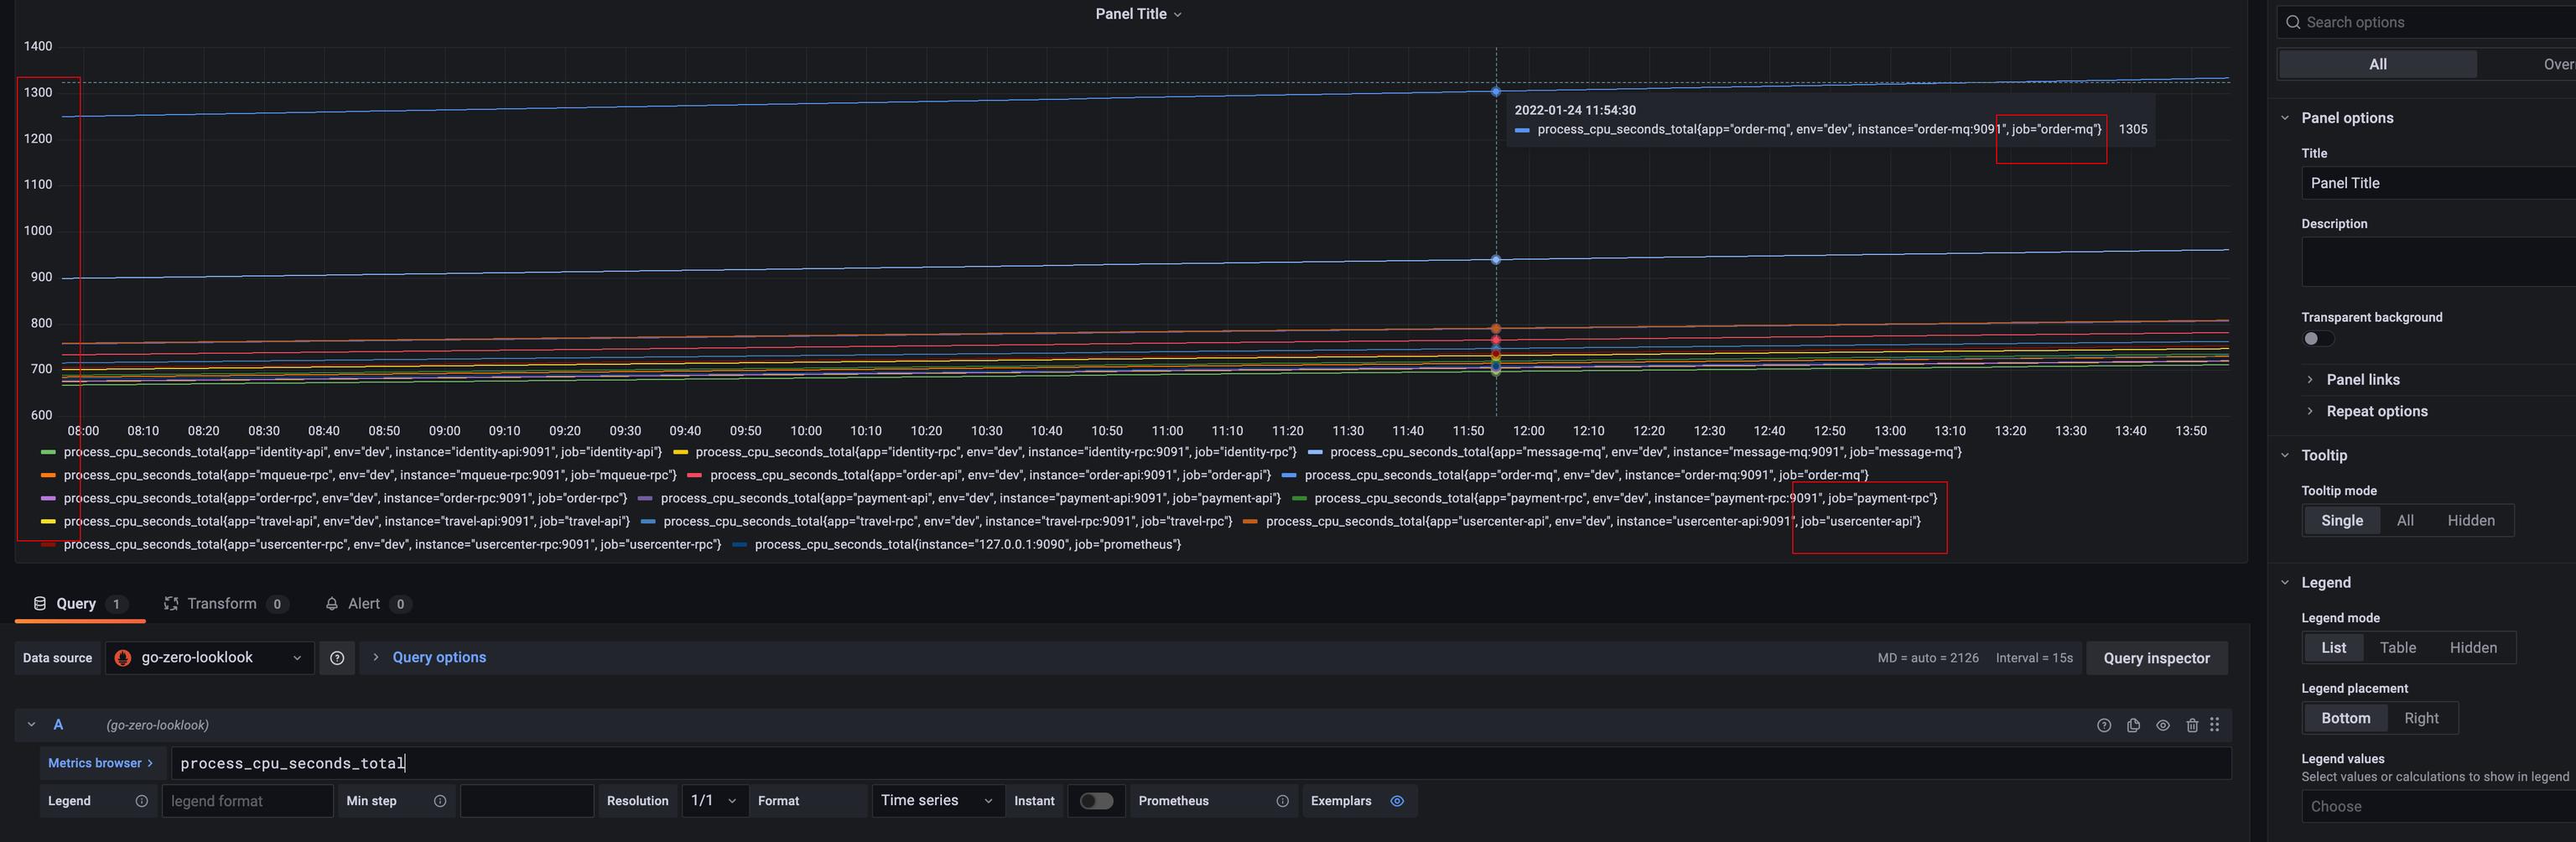Click the process_cpu_seconds_total query expression field
2576x842 pixels.
tap(1201, 763)
